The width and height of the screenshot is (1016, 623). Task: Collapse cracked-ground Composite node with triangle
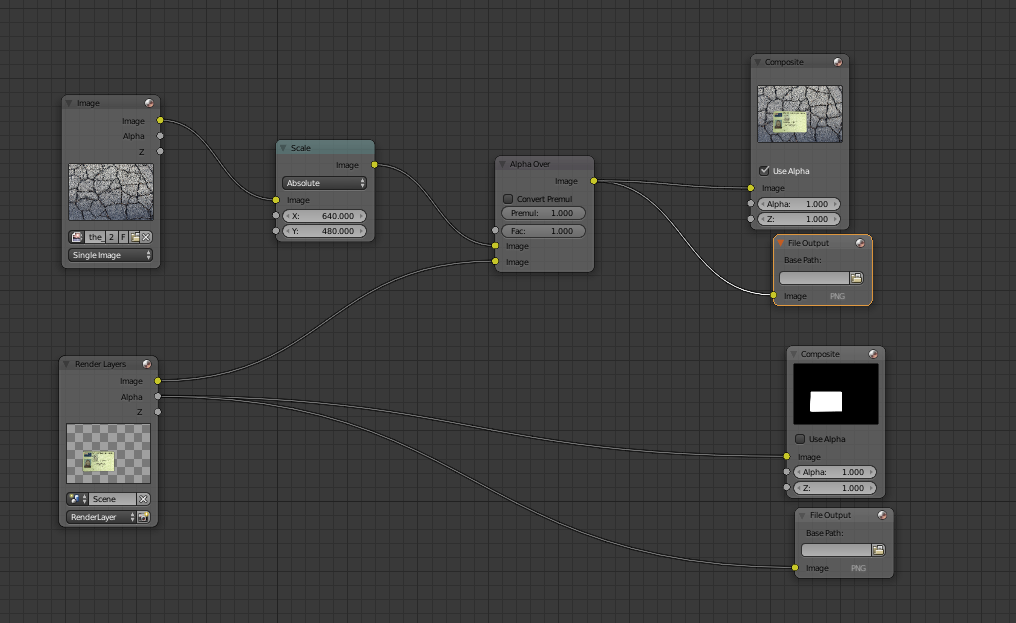click(757, 62)
